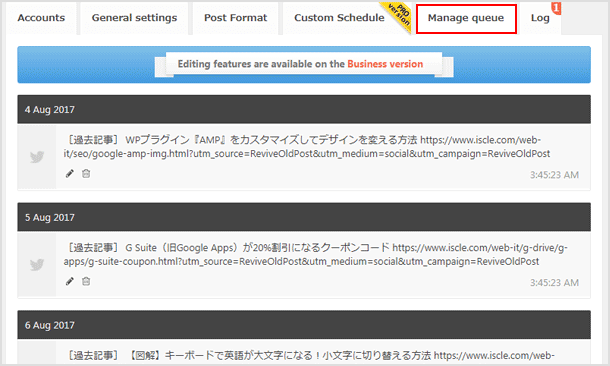Click the AMP customization post text
610x366 pixels.
point(307,147)
